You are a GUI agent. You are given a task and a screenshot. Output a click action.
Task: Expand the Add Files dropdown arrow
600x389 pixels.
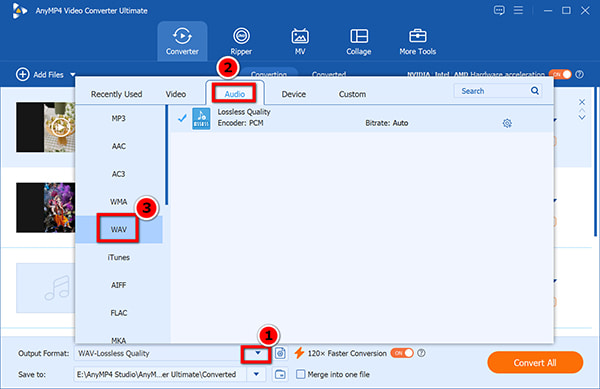coord(72,75)
